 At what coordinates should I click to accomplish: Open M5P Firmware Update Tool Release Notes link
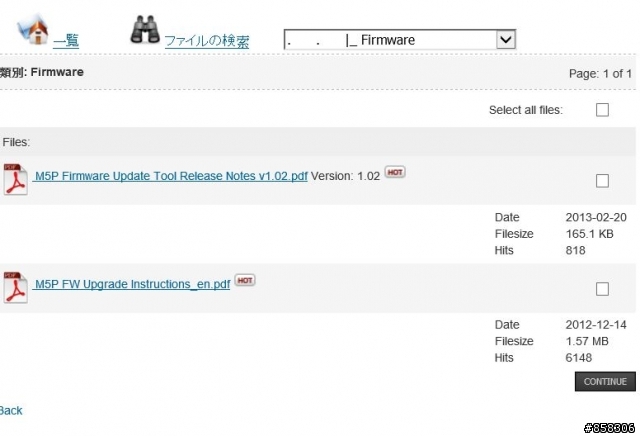pos(171,176)
